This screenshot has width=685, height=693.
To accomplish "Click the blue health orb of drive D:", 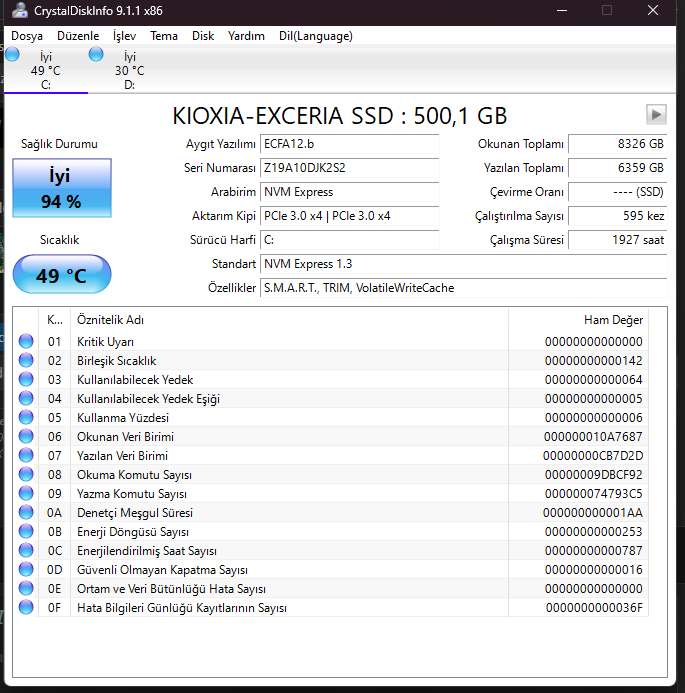I will point(96,54).
